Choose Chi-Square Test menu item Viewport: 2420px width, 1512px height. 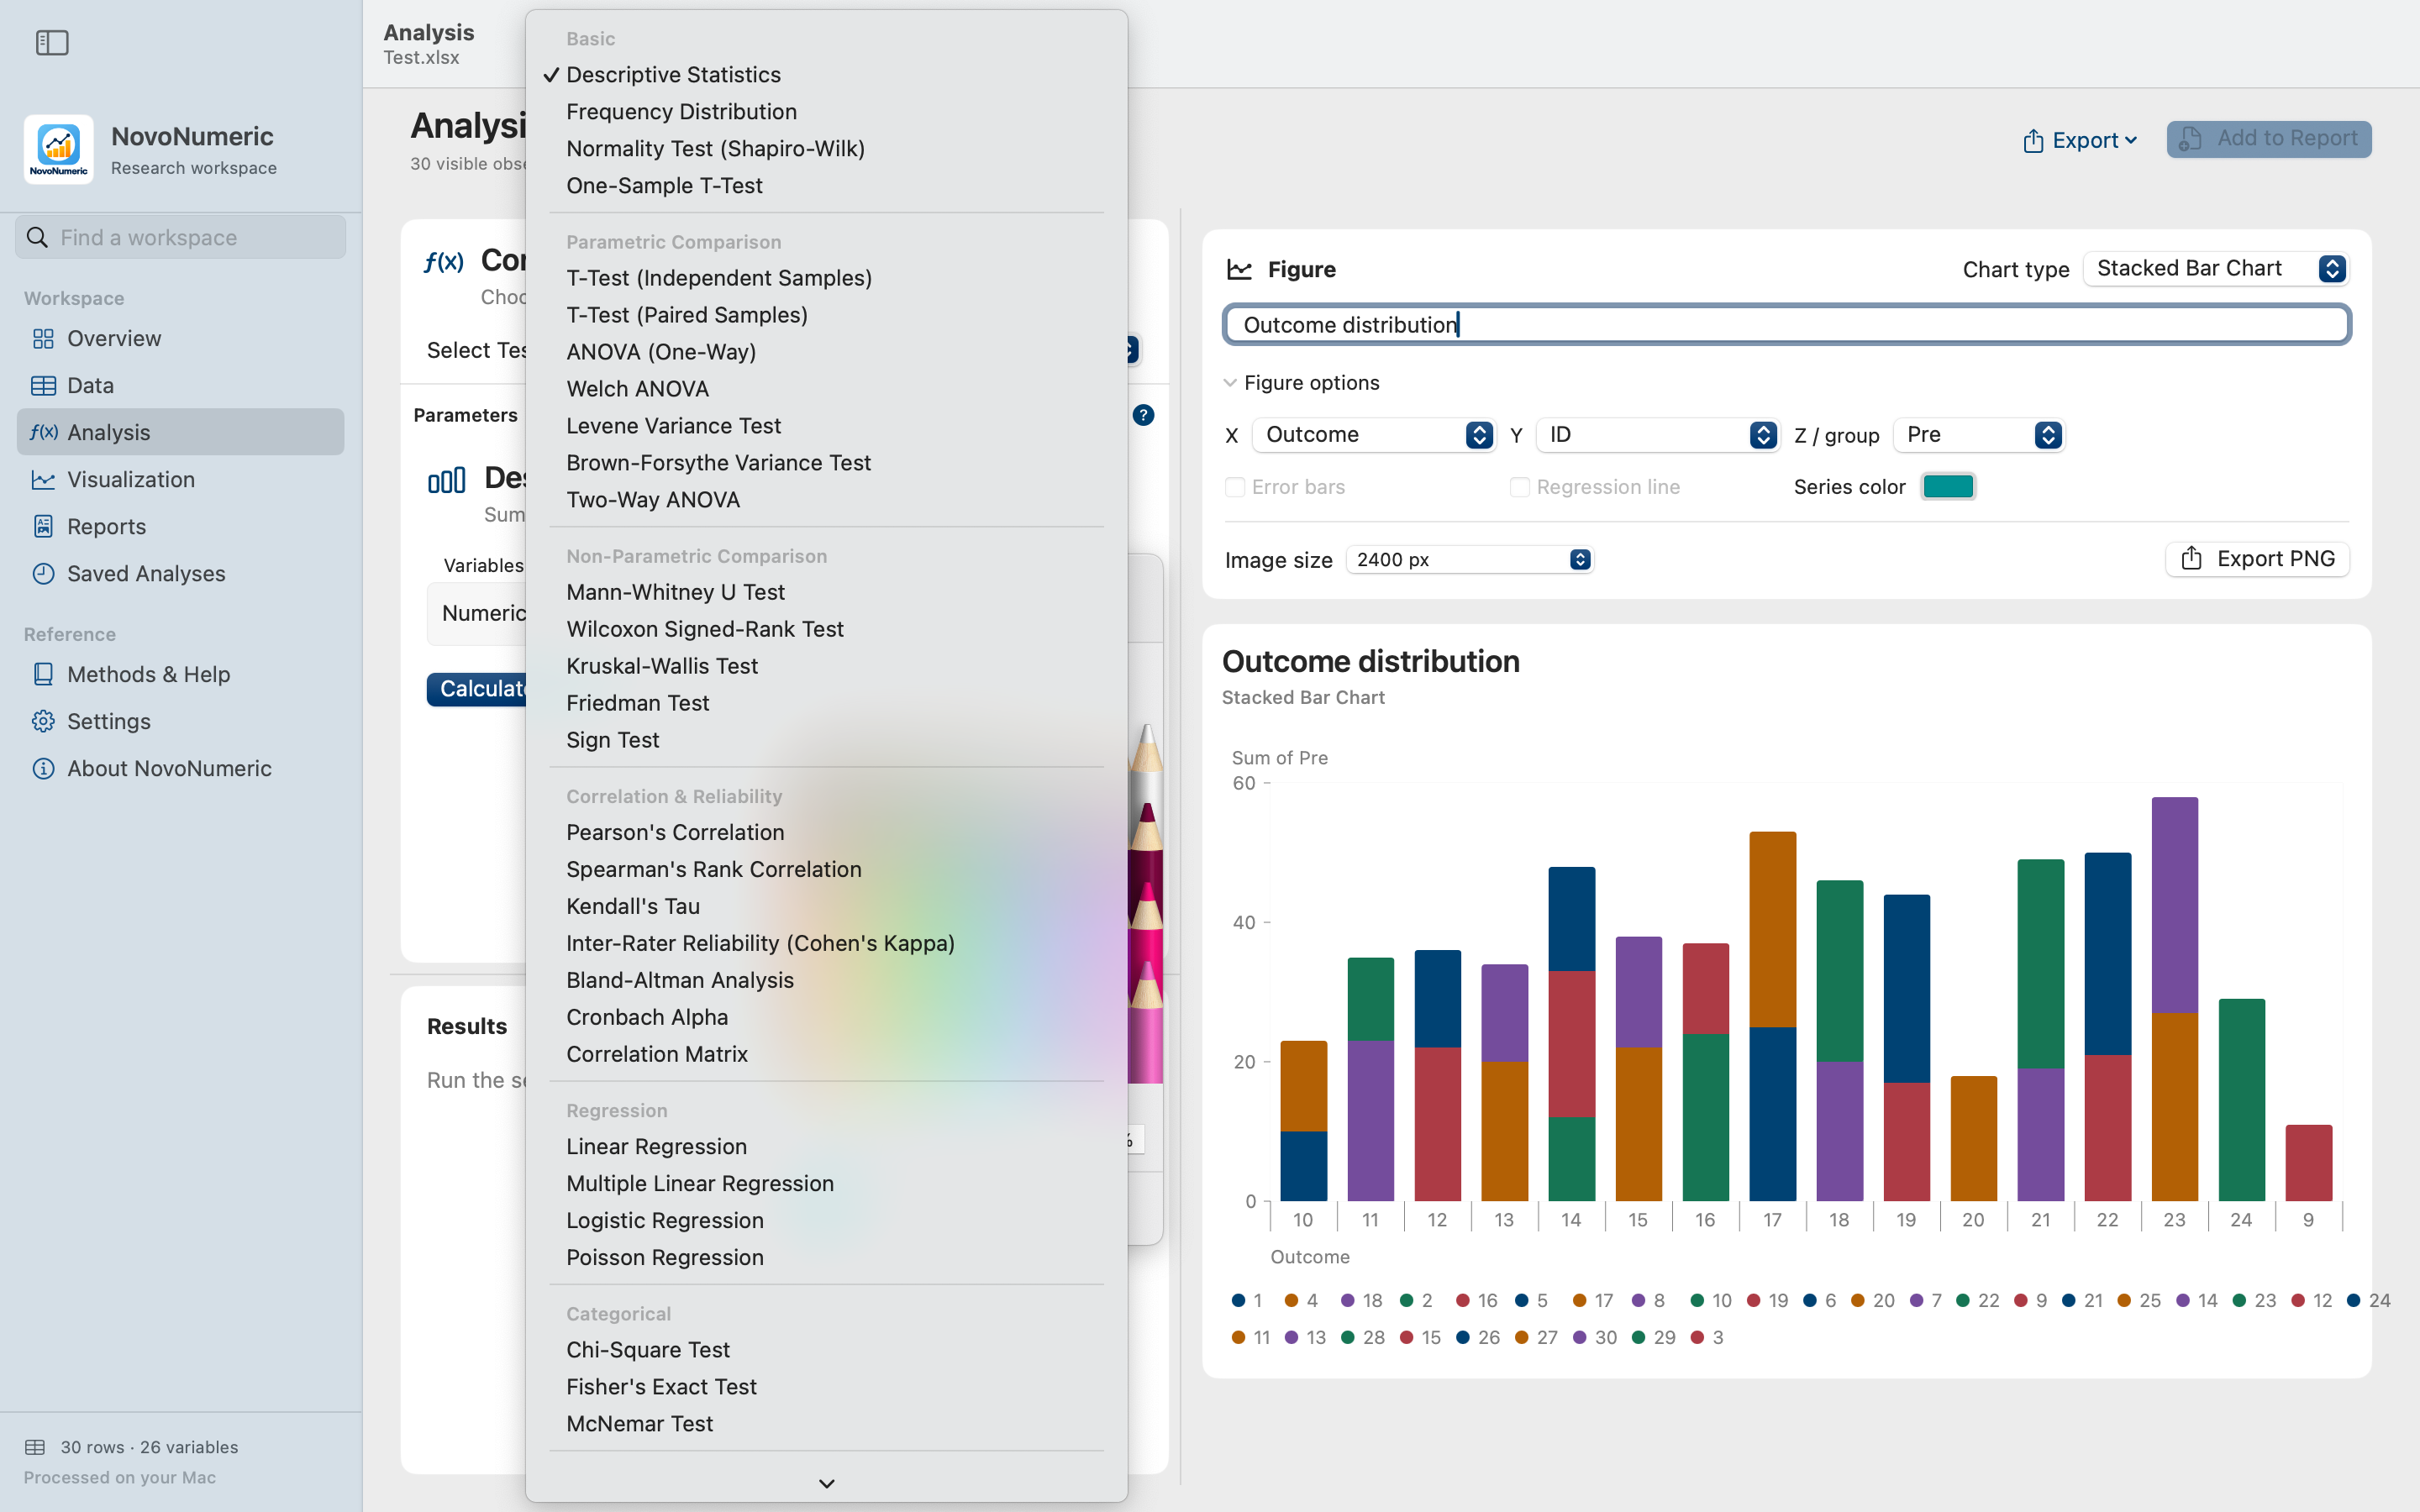coord(648,1350)
